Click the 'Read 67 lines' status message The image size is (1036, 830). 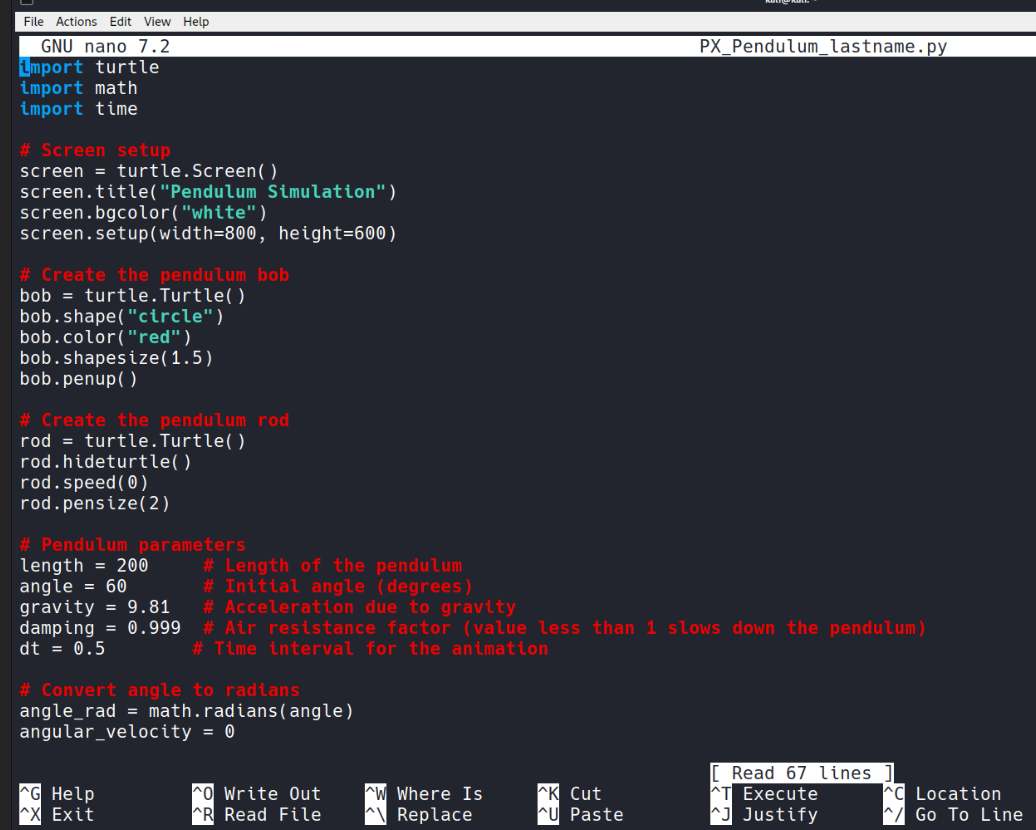pyautogui.click(x=801, y=773)
